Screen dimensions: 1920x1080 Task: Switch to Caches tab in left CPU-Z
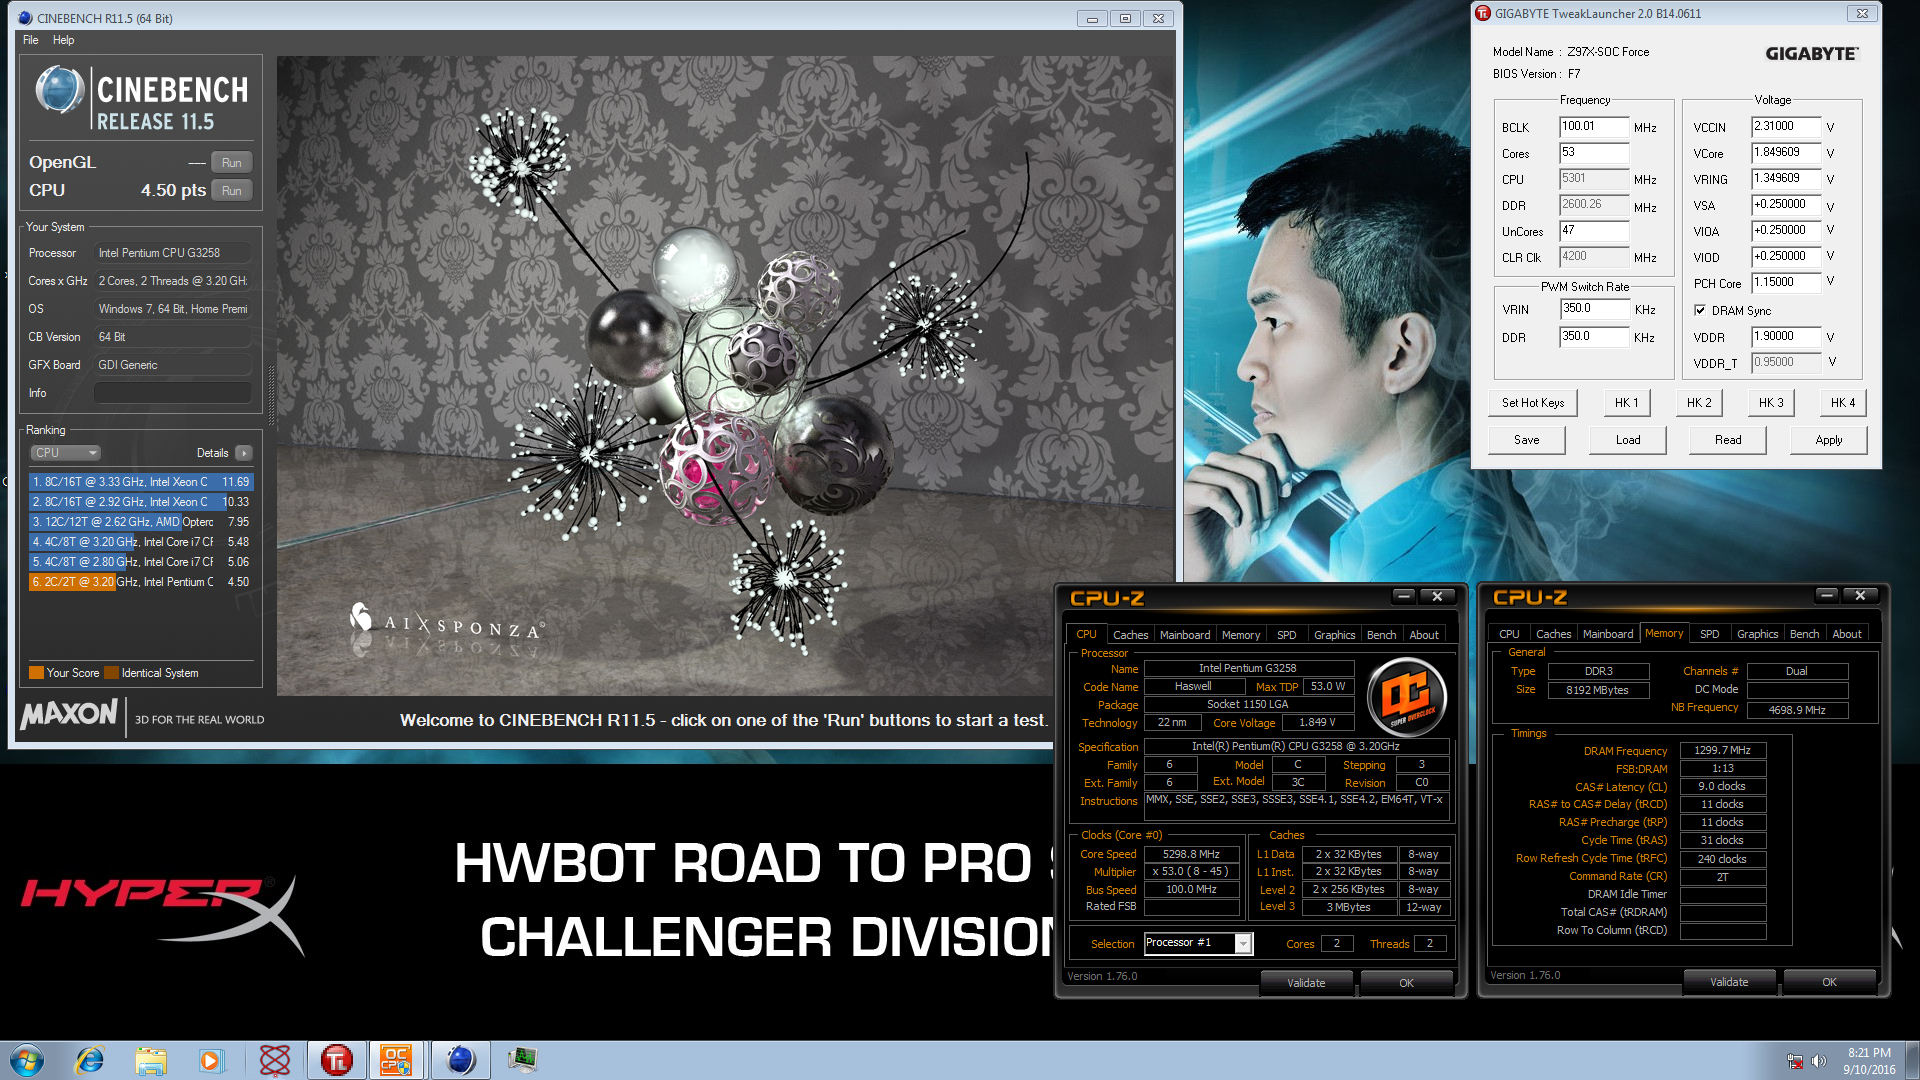point(1130,635)
